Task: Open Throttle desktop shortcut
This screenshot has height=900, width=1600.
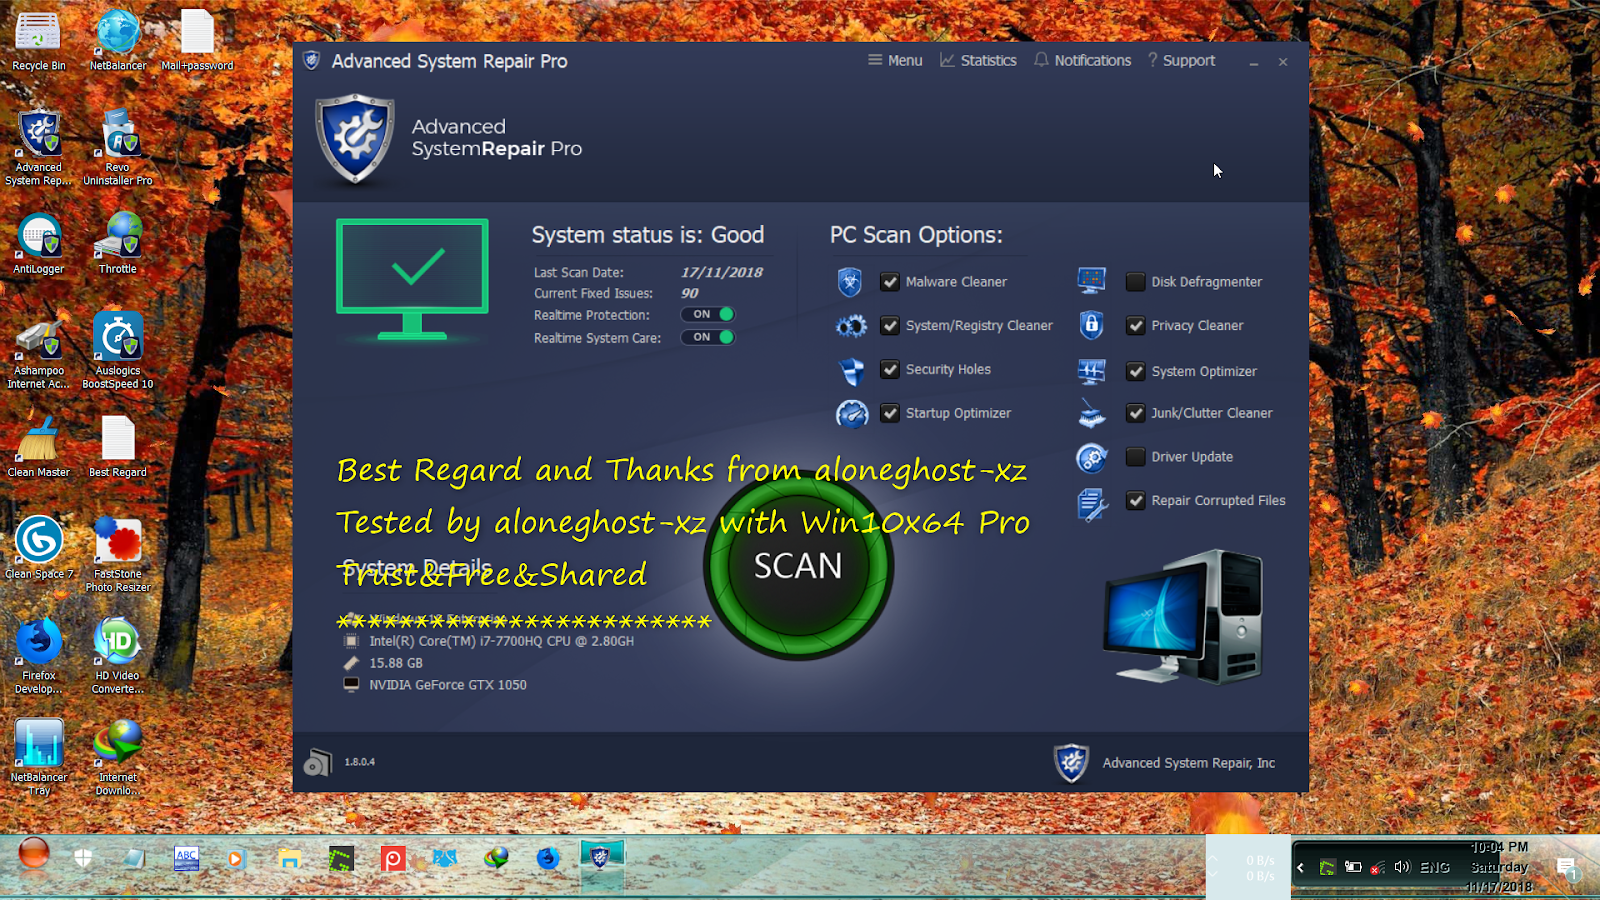Action: (x=118, y=244)
